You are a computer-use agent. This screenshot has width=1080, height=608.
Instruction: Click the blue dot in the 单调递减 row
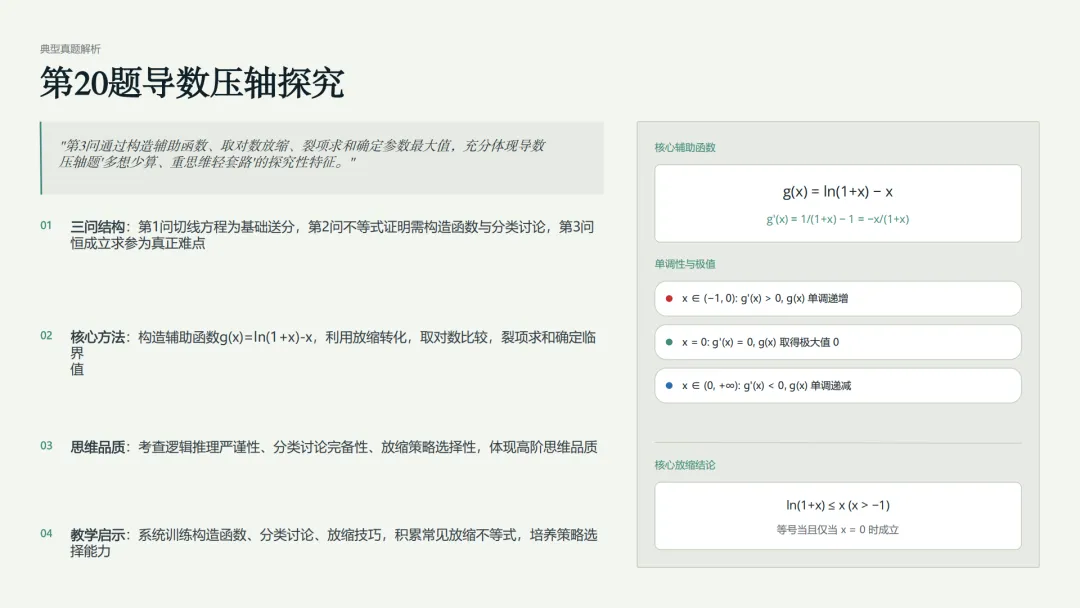point(669,386)
